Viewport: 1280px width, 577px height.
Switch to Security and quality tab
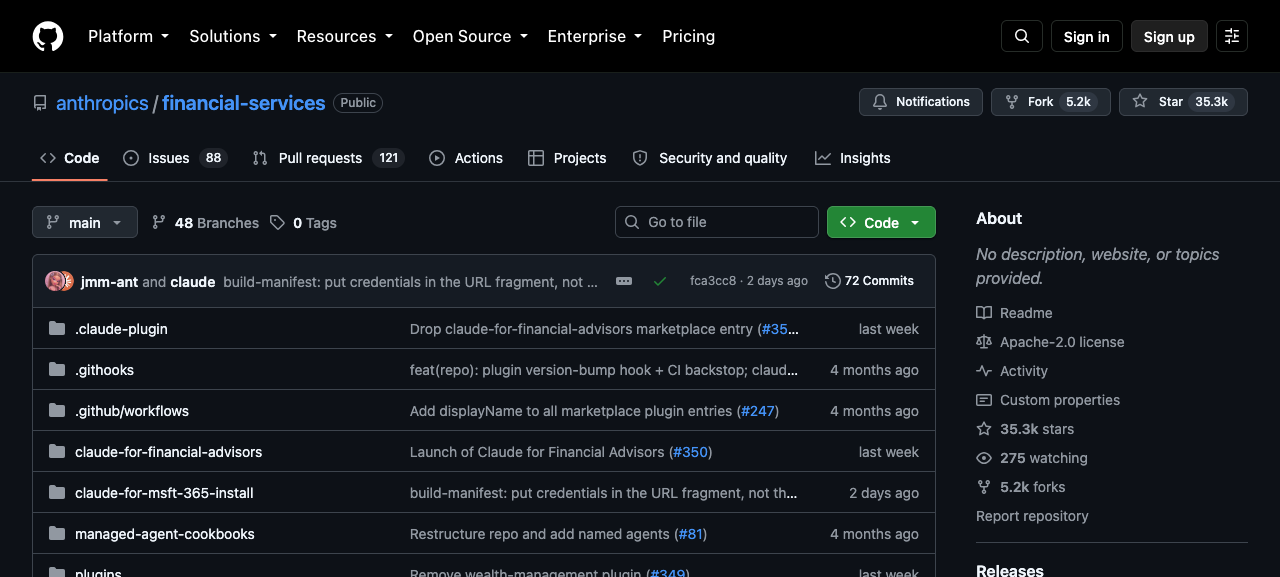click(x=710, y=158)
